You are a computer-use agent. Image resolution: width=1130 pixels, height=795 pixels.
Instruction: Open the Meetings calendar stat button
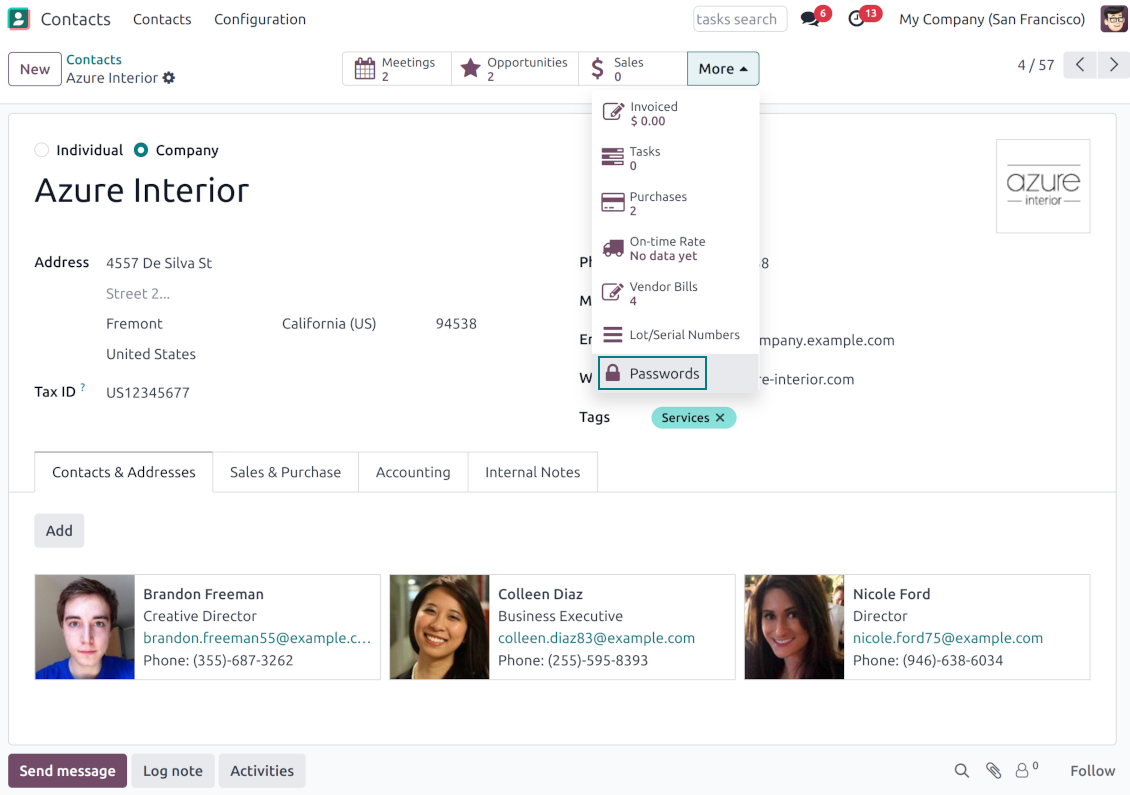point(397,69)
